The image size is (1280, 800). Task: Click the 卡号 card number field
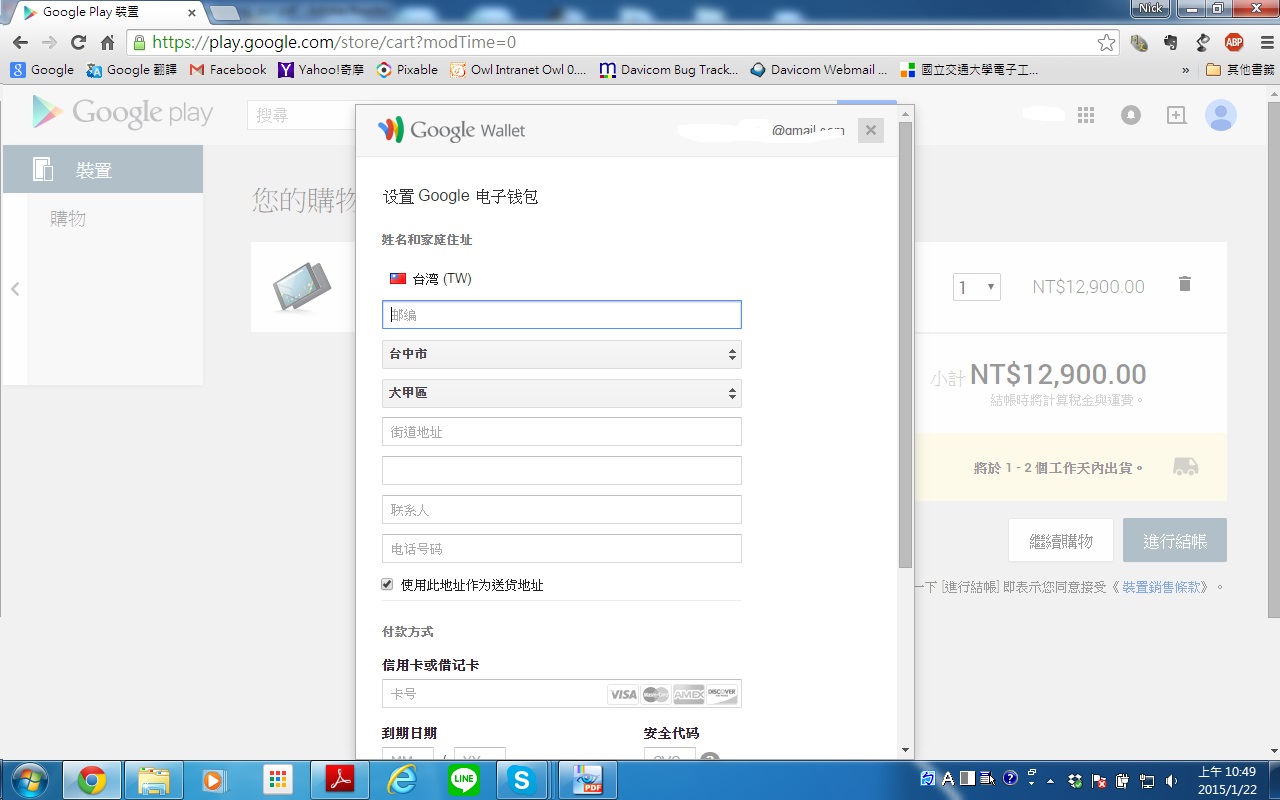[562, 693]
